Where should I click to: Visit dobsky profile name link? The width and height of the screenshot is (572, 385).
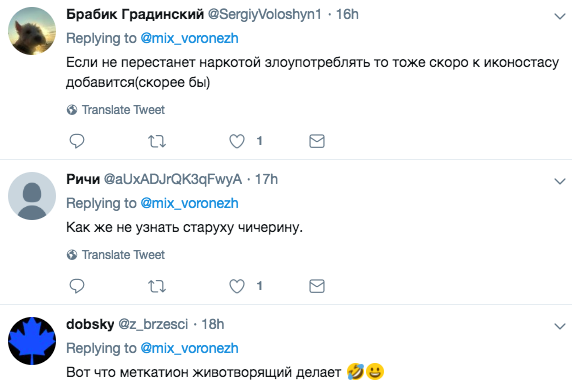90,324
